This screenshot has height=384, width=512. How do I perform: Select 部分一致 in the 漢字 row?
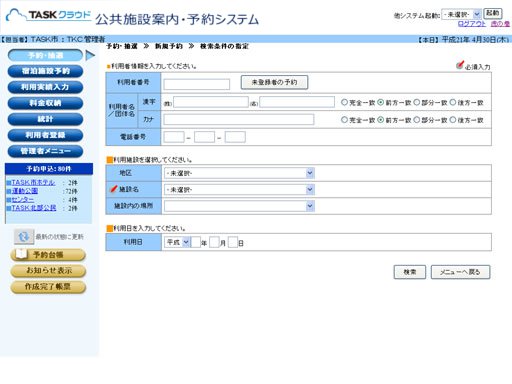(417, 102)
